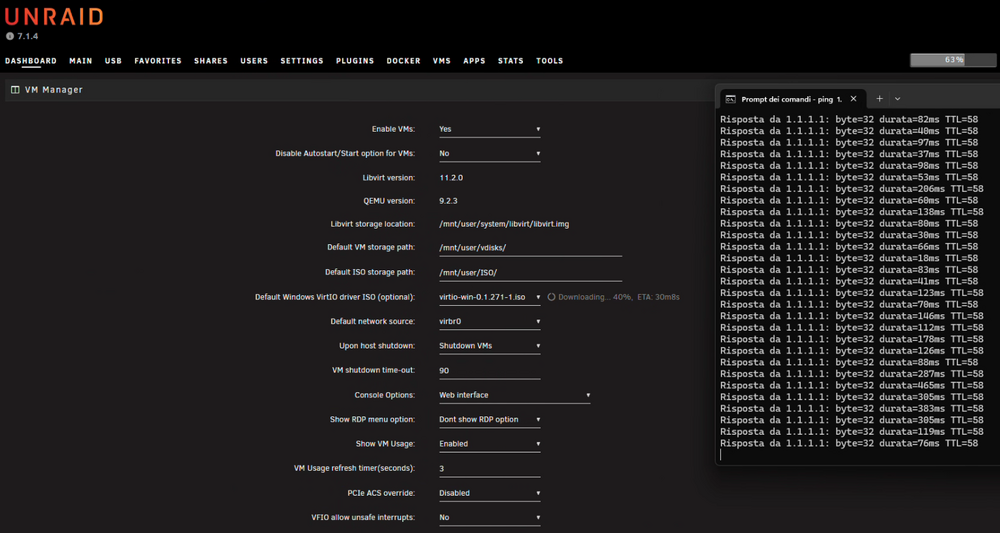This screenshot has width=1000, height=533.
Task: Open the Enable VMs dropdown
Action: [489, 129]
